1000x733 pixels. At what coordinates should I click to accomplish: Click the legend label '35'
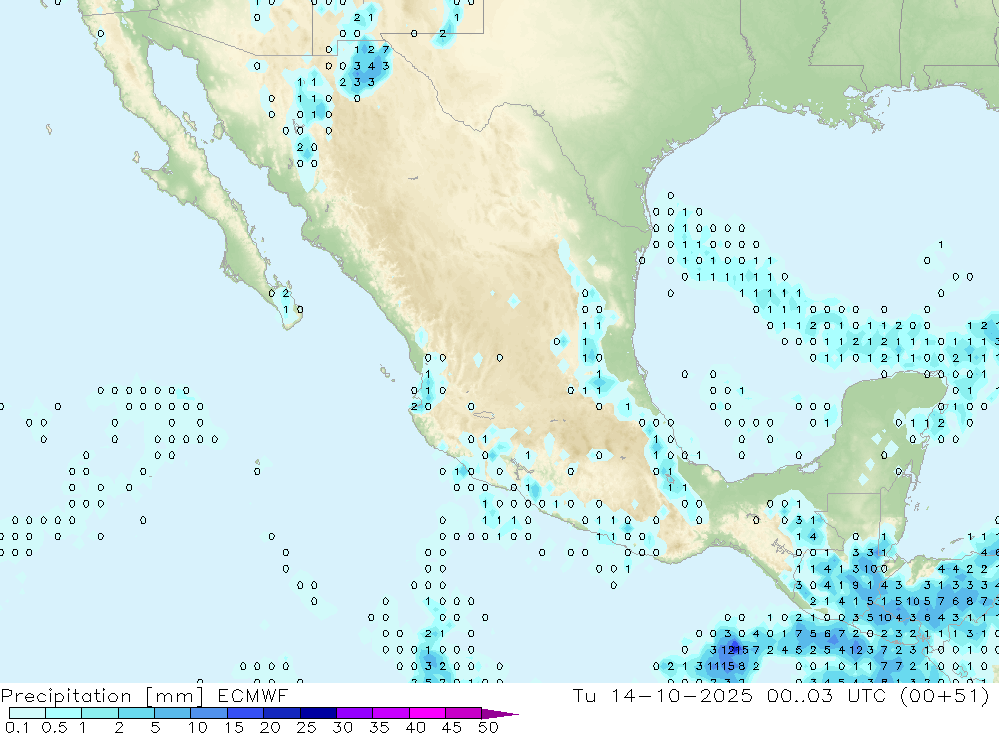pos(379,727)
